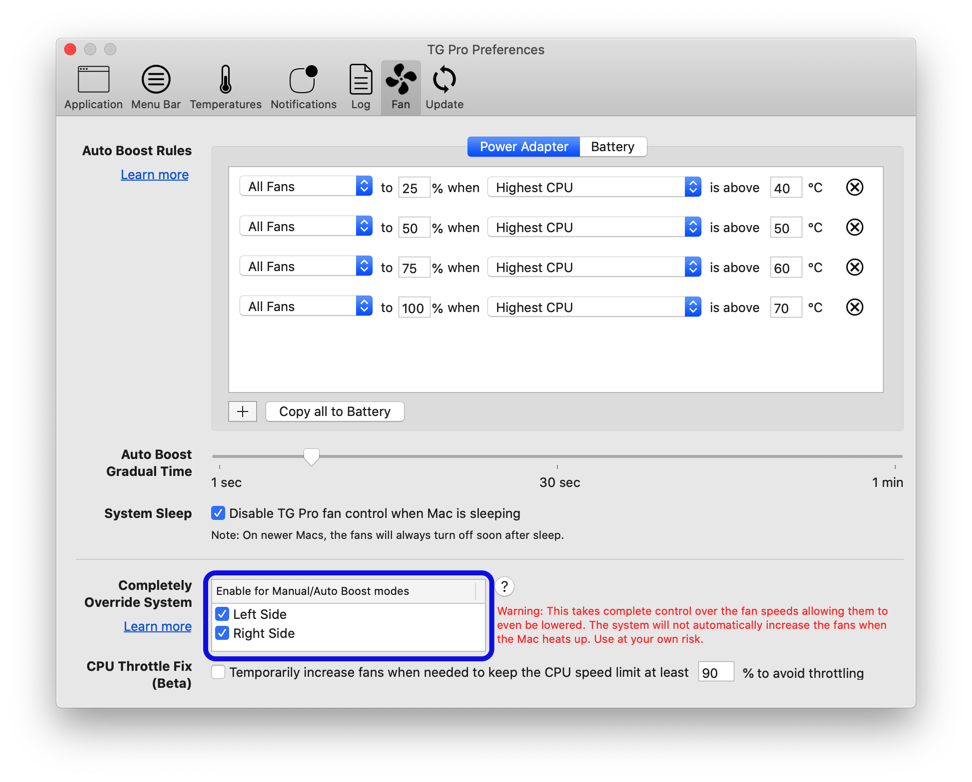The image size is (972, 782).
Task: Click the fan speed field showing 100
Action: click(x=413, y=307)
